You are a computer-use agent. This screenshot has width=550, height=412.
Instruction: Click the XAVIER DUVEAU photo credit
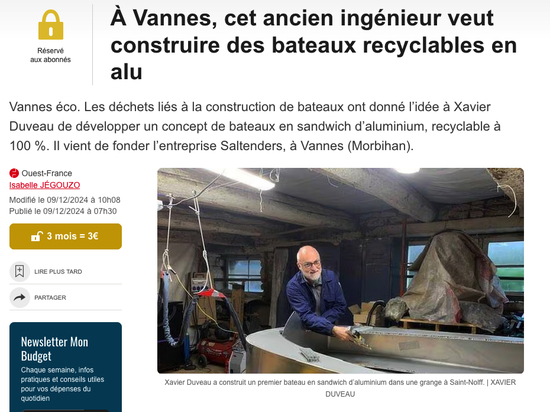(503, 382)
